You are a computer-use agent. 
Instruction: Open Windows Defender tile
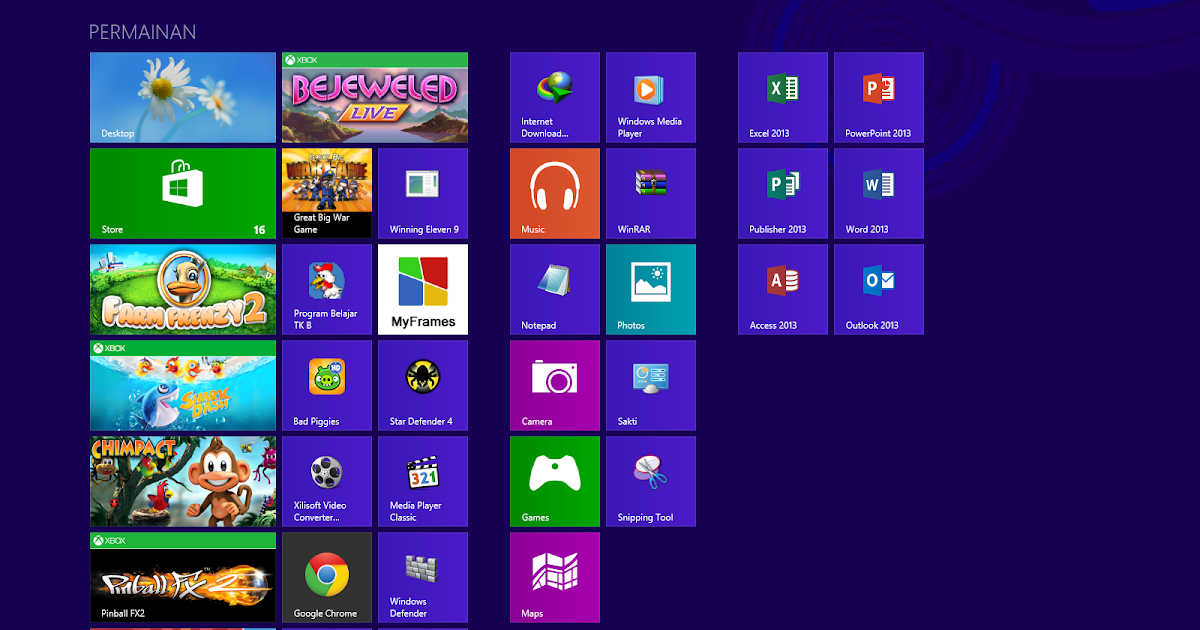pyautogui.click(x=423, y=577)
